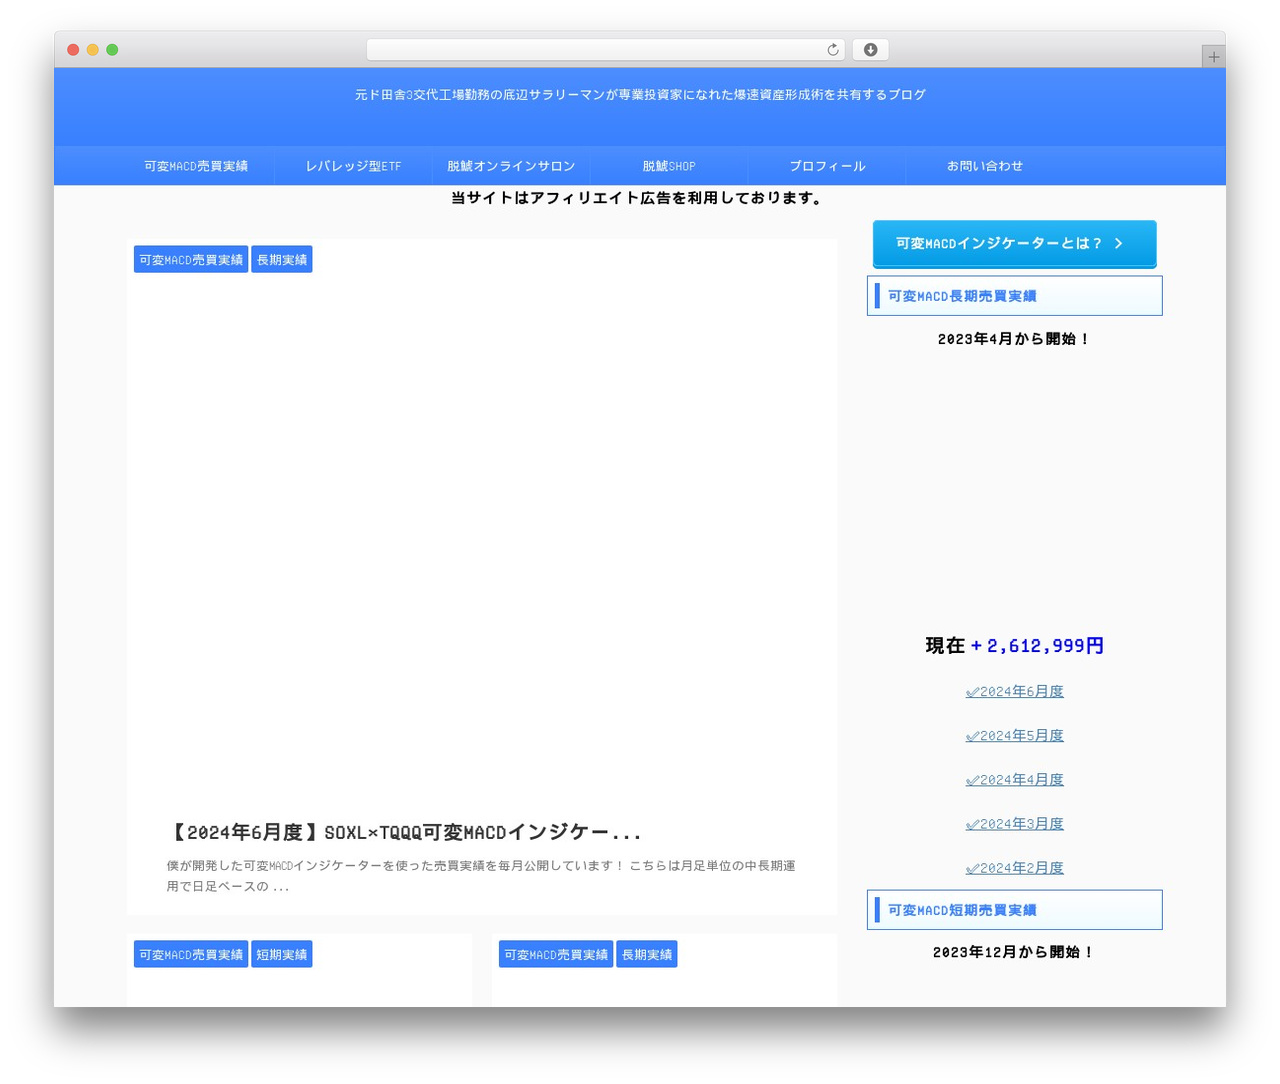This screenshot has width=1280, height=1084.
Task: Click the affiliate notice 当サイトはアフィリエイト広告 text
Action: (639, 198)
